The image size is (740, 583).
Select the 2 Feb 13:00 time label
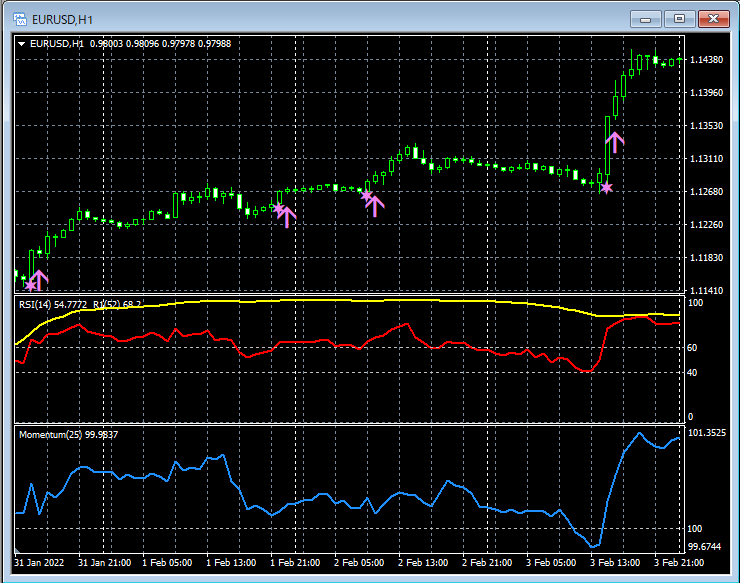click(425, 562)
